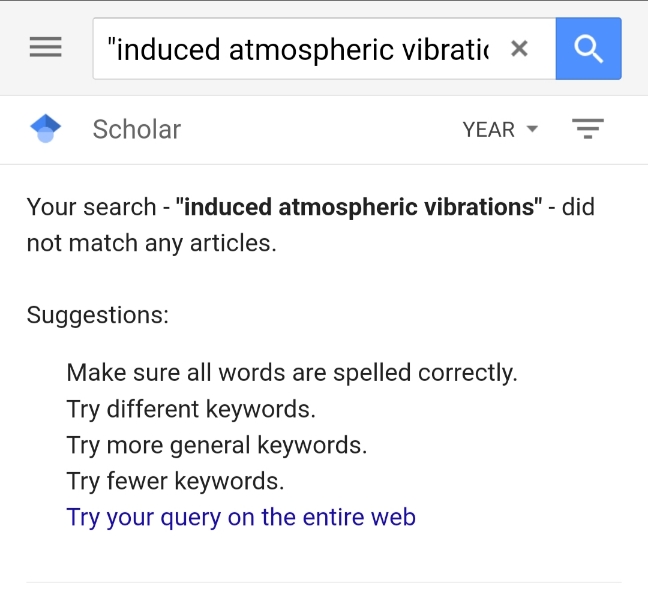This screenshot has width=648, height=613.
Task: Click the YEAR dropdown arrow
Action: click(532, 129)
